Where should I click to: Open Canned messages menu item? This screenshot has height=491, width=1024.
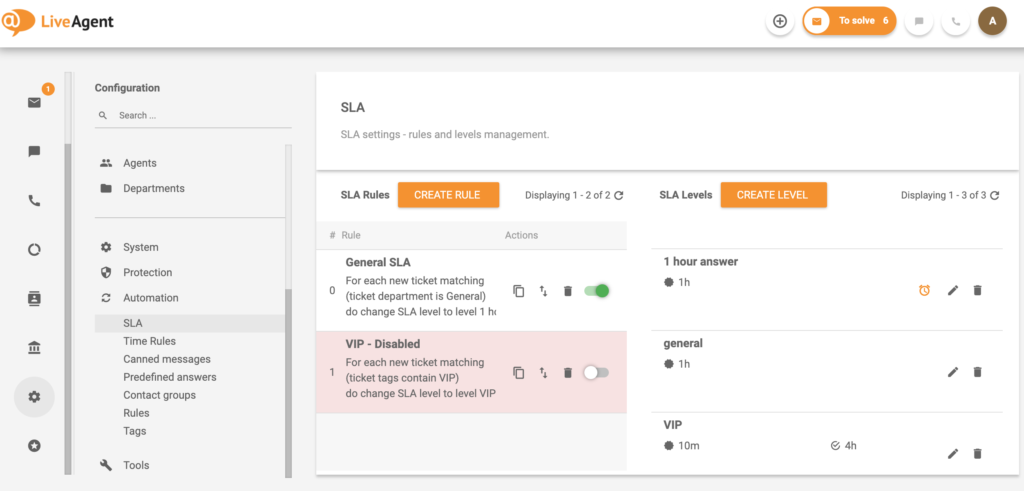(x=166, y=359)
